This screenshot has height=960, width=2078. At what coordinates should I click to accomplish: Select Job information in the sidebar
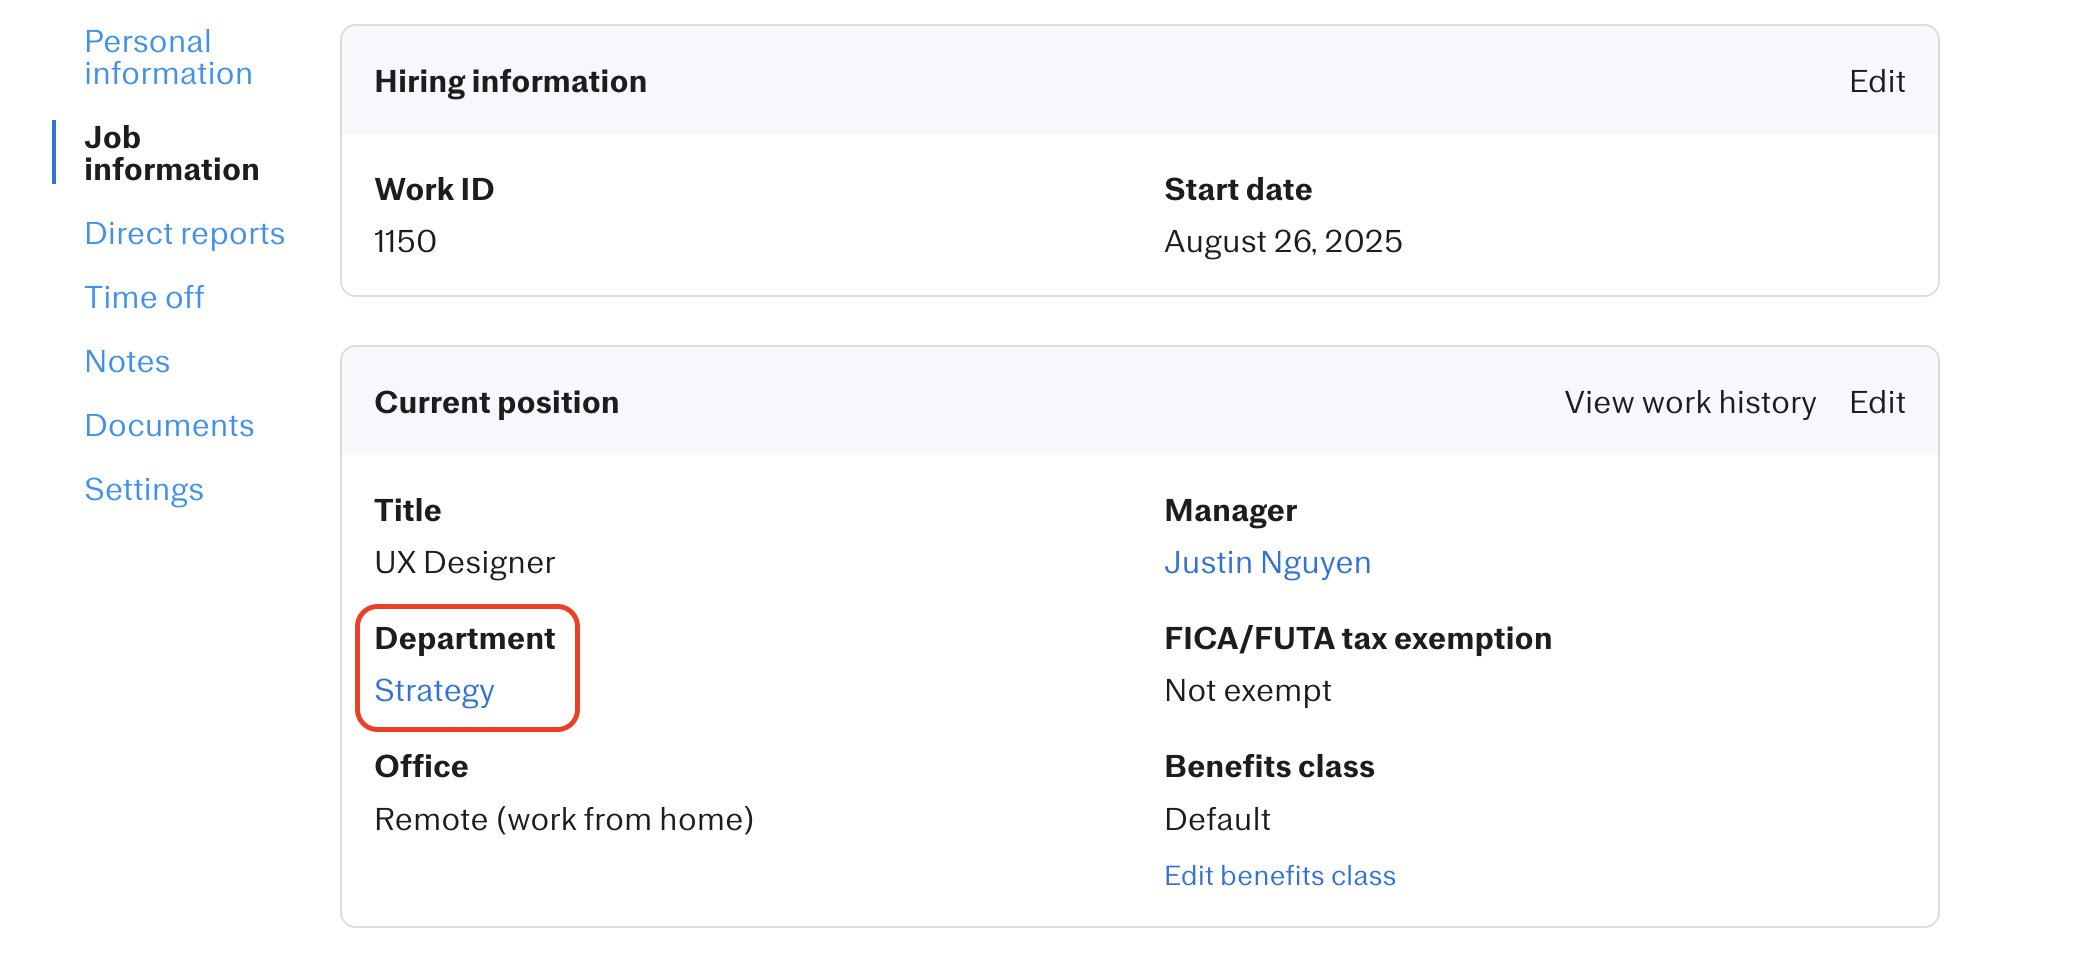point(171,154)
